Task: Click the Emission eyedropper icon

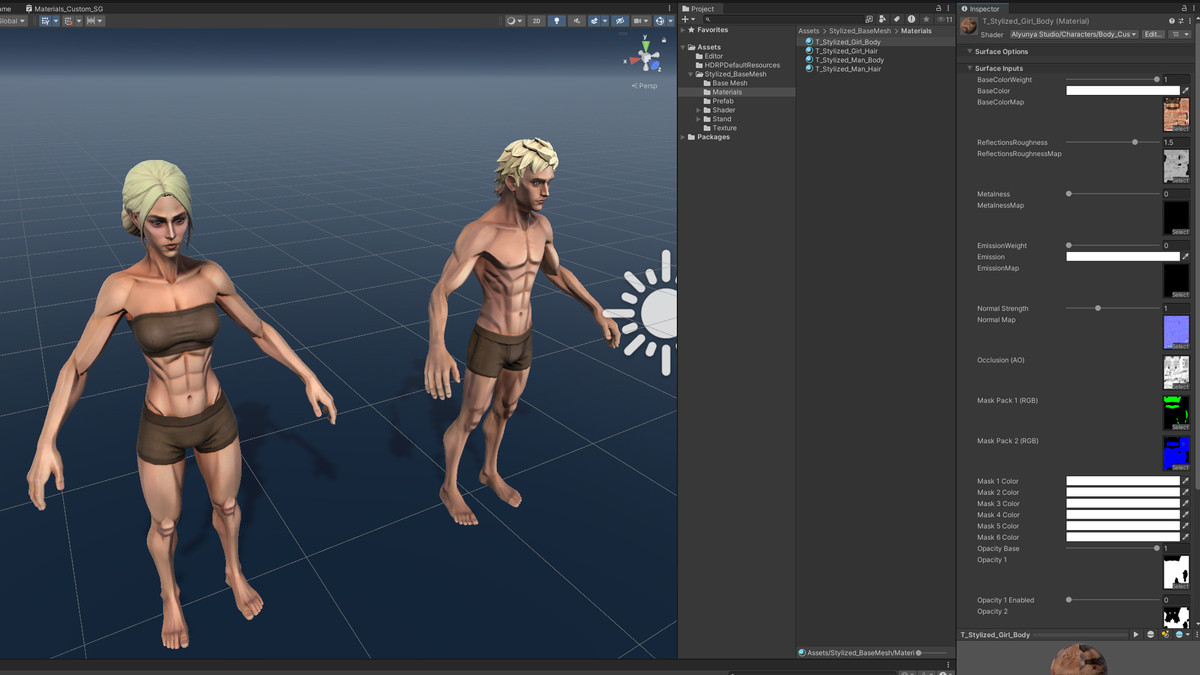Action: [x=1186, y=257]
